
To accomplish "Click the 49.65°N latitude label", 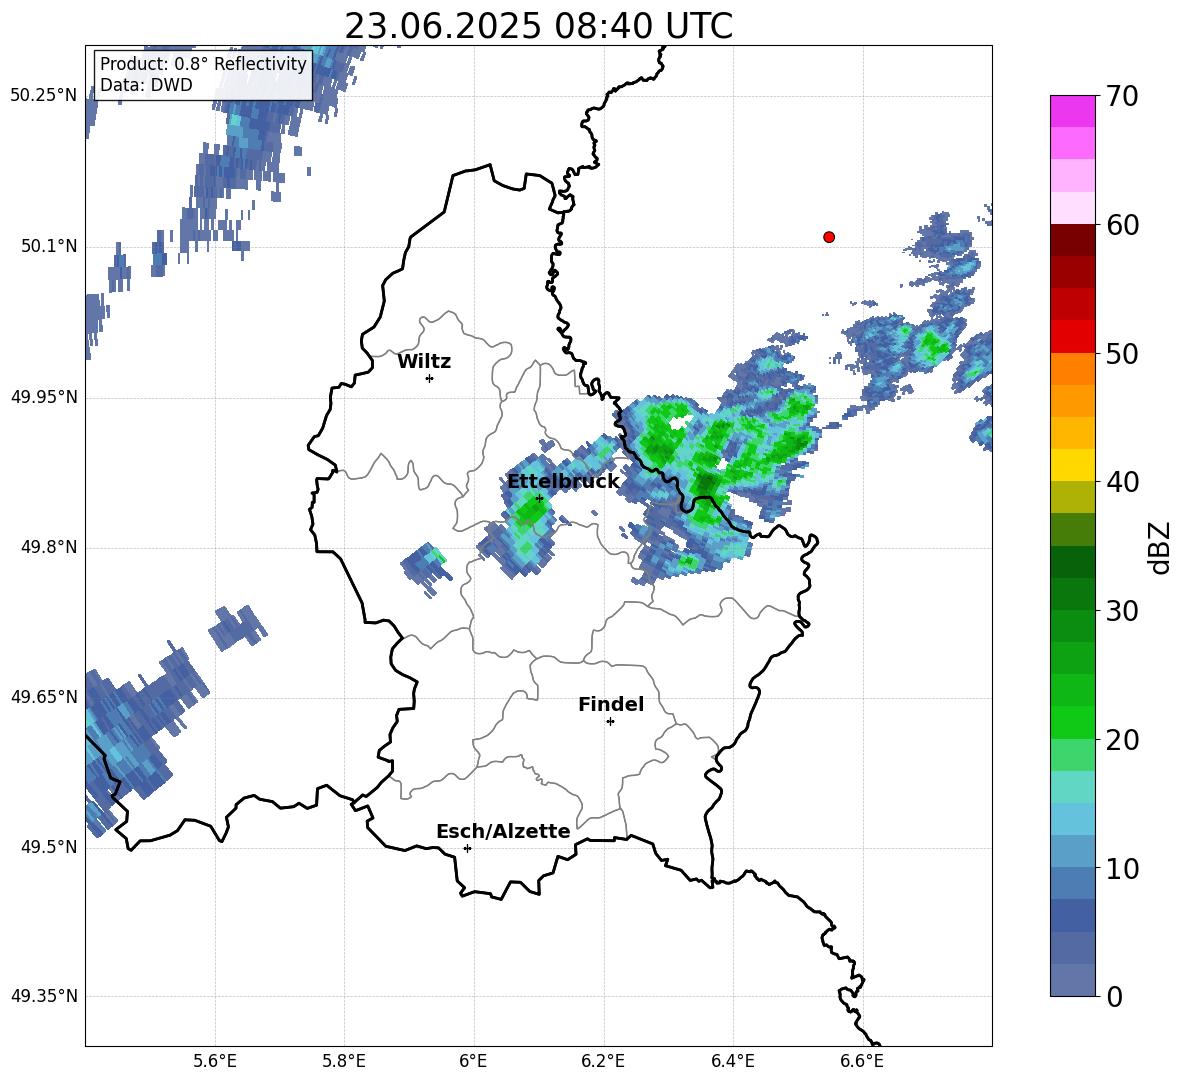I will pos(43,696).
